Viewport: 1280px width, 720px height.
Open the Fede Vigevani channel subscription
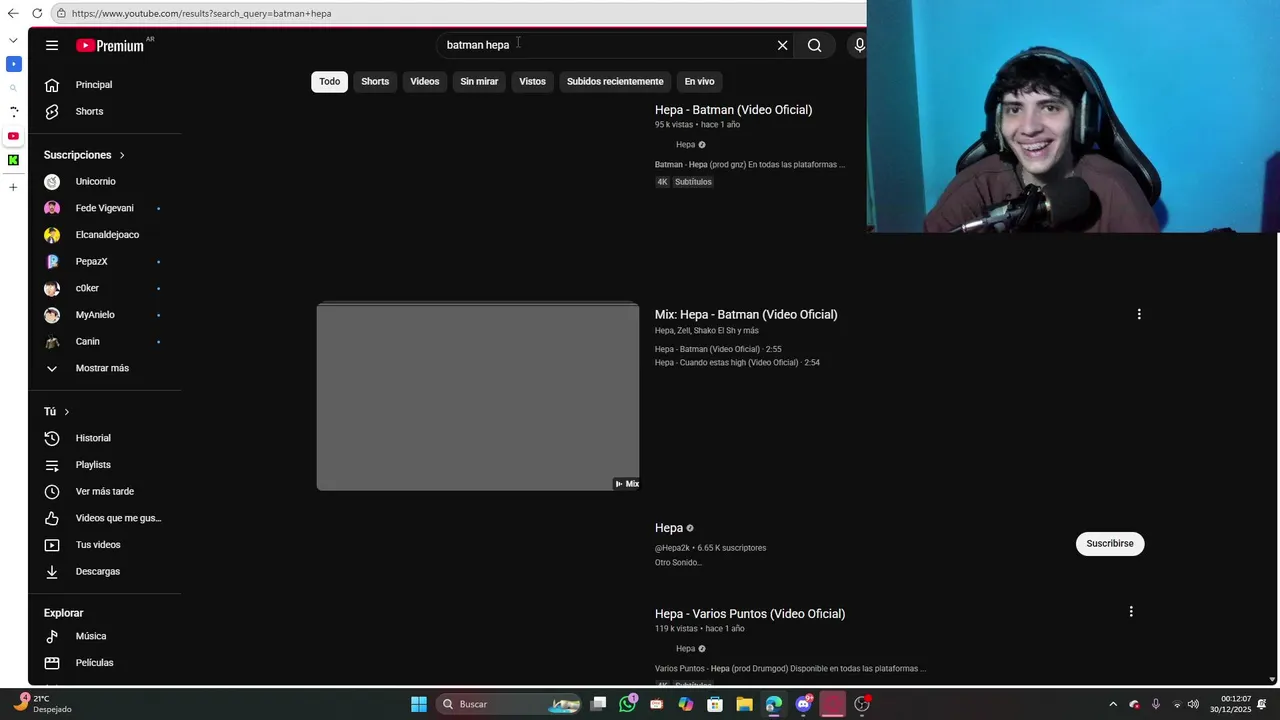pyautogui.click(x=105, y=208)
